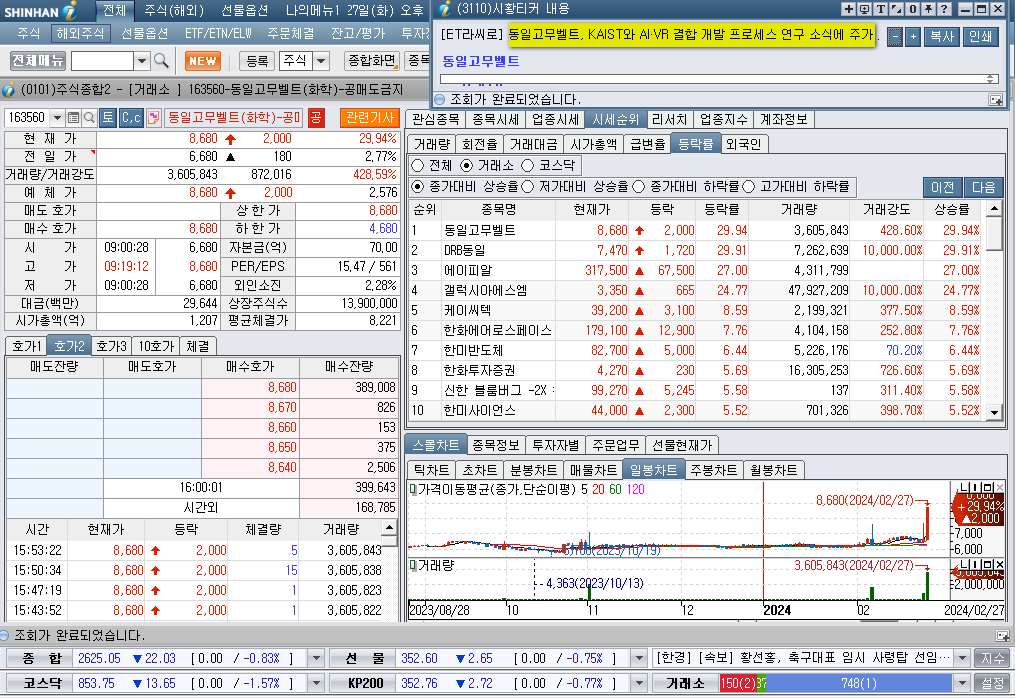This screenshot has width=1015, height=698.
Task: Switch to the 주봉차트 tab
Action: pyautogui.click(x=713, y=470)
